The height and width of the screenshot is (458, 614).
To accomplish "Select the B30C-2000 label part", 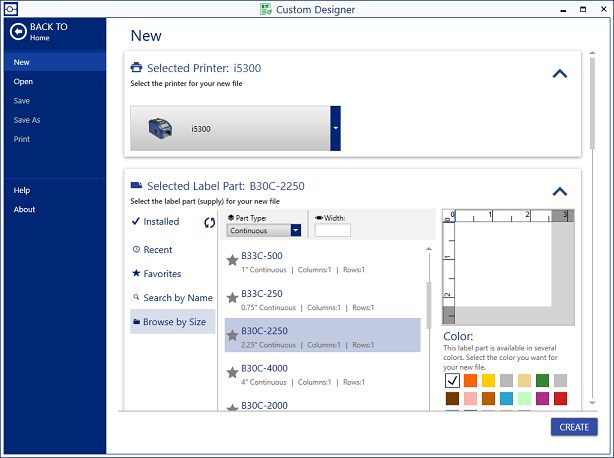I will 323,406.
